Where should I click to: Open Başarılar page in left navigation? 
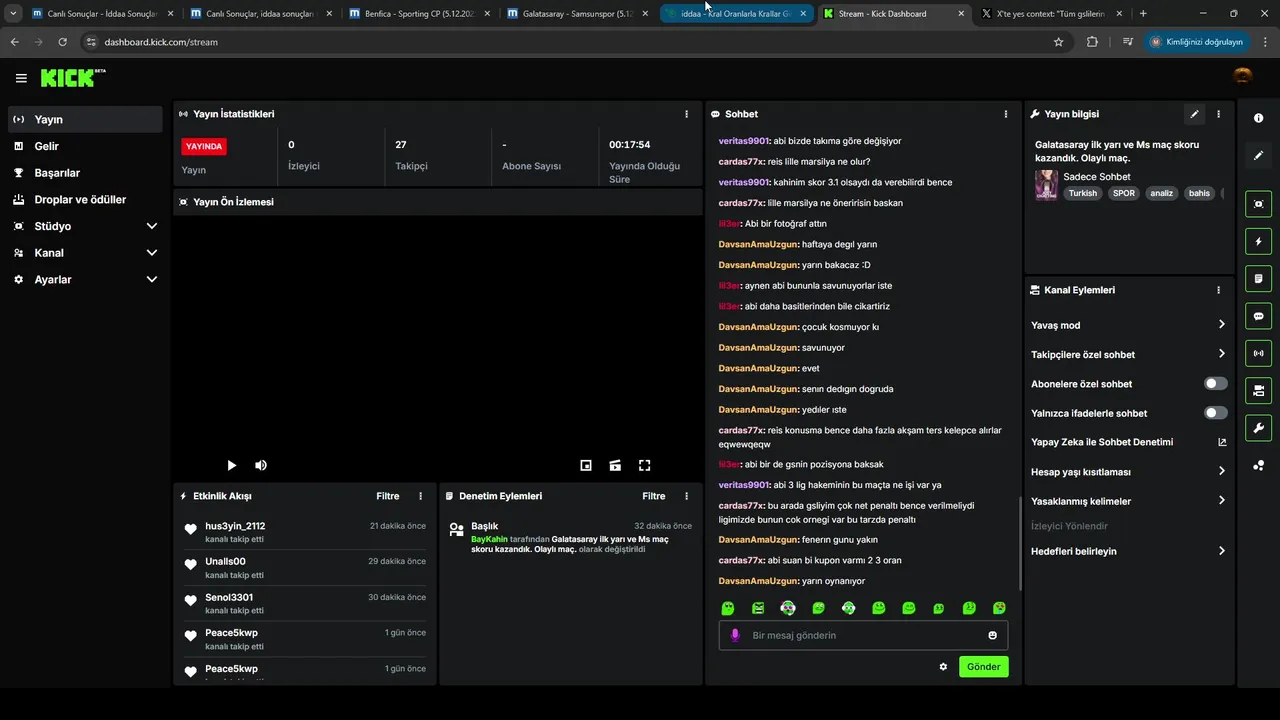pyautogui.click(x=85, y=173)
